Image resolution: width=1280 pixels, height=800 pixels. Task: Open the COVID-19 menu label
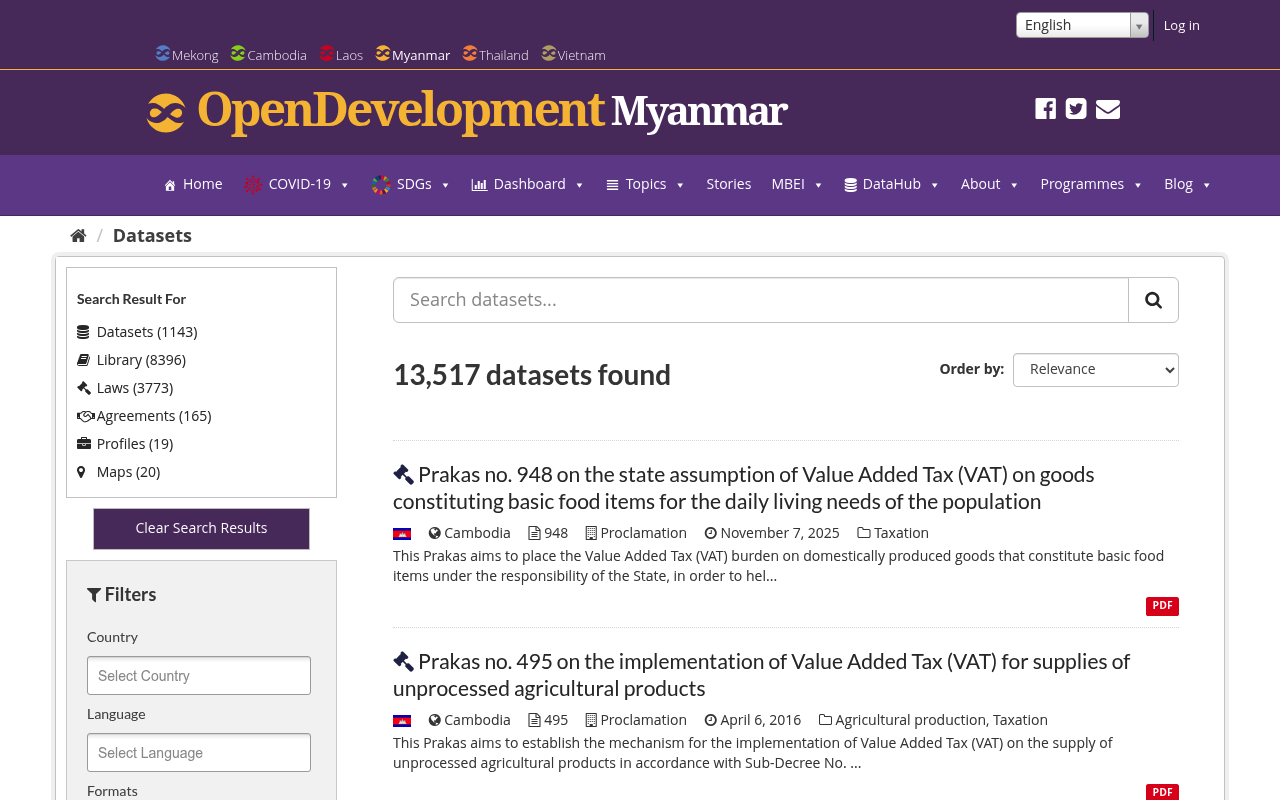click(300, 185)
